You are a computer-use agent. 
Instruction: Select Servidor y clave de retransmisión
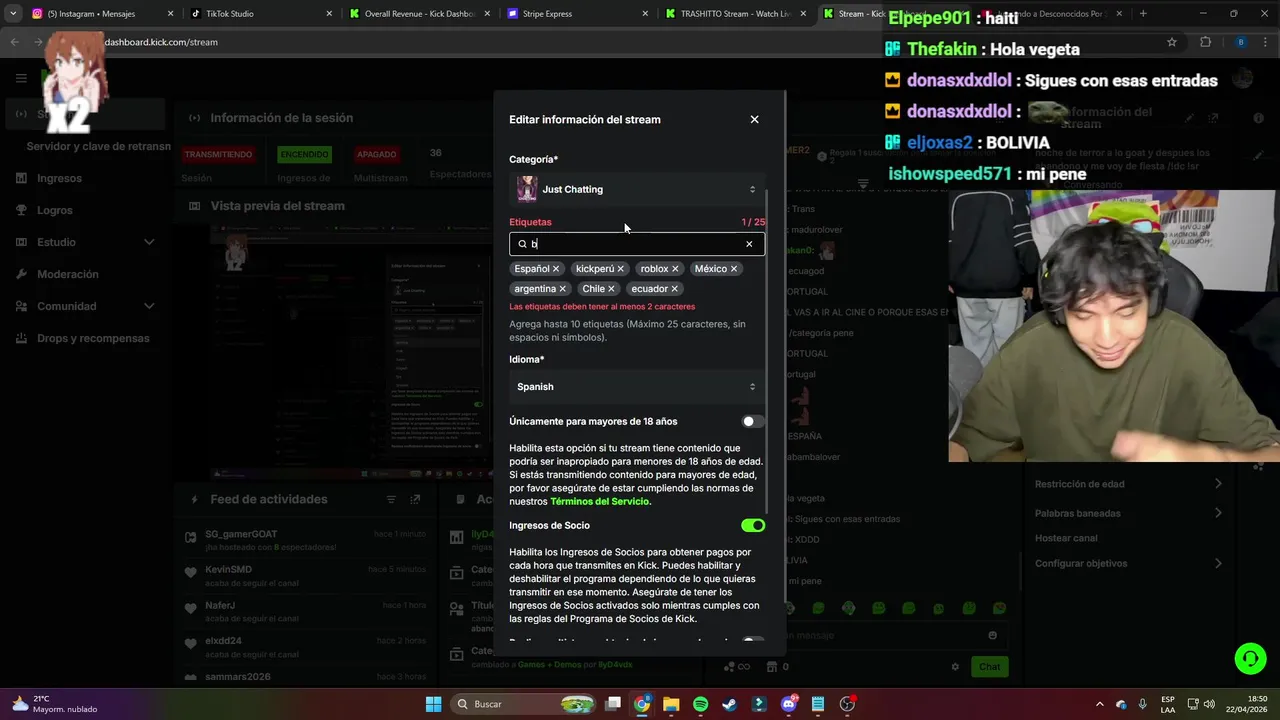[x=99, y=146]
